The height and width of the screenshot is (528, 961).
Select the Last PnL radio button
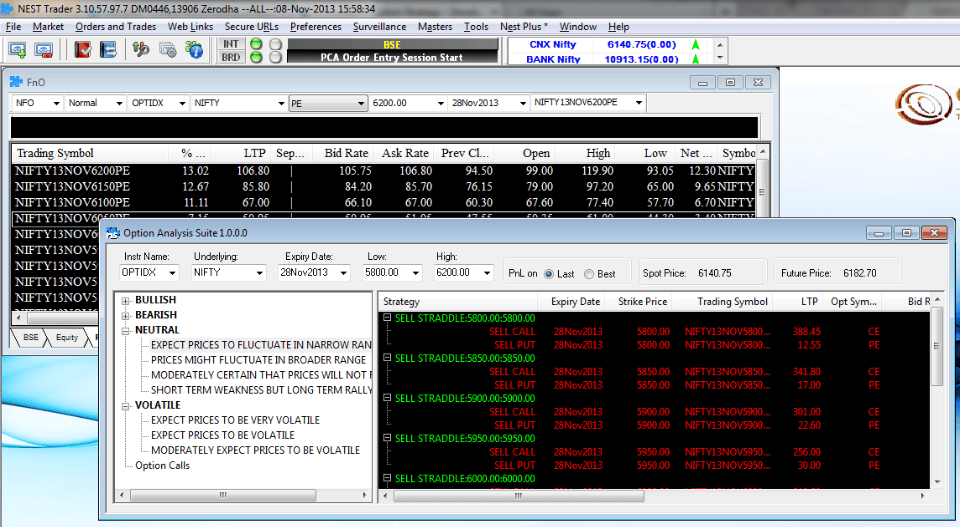[x=549, y=274]
